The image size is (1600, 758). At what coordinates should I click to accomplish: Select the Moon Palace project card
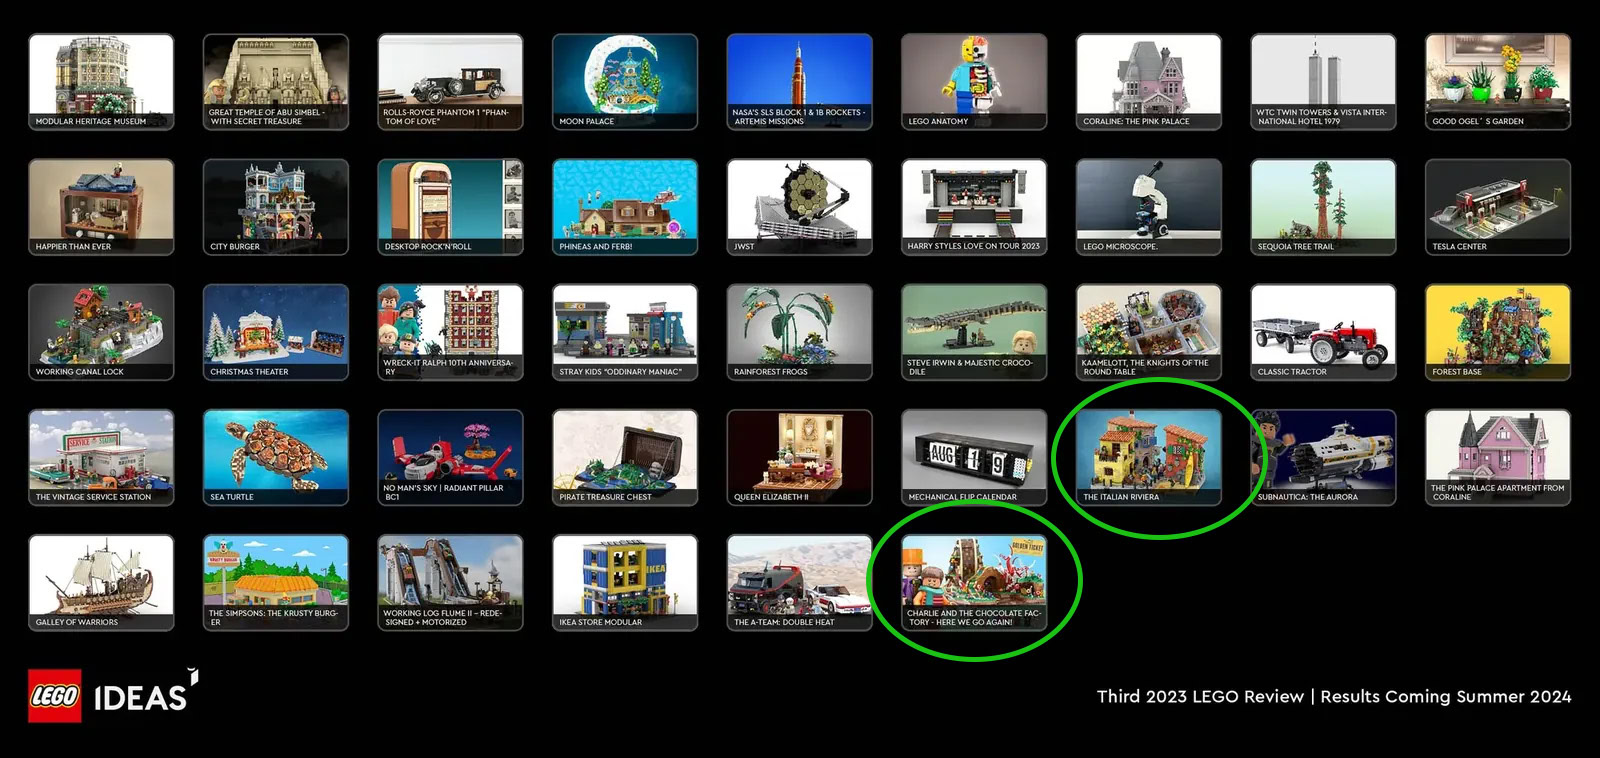[x=625, y=81]
